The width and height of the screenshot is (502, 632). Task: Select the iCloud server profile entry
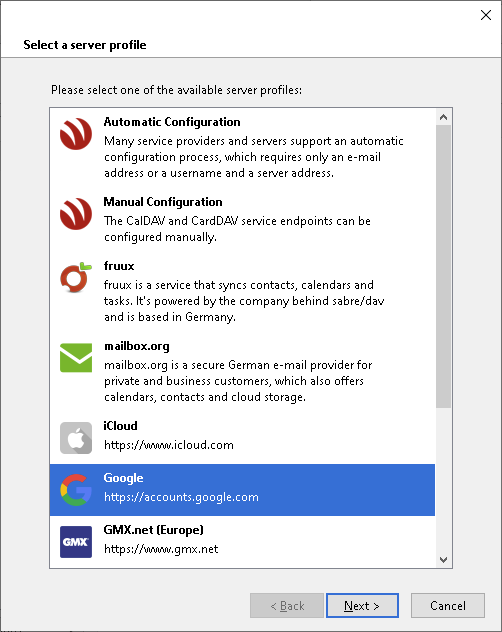pyautogui.click(x=242, y=438)
